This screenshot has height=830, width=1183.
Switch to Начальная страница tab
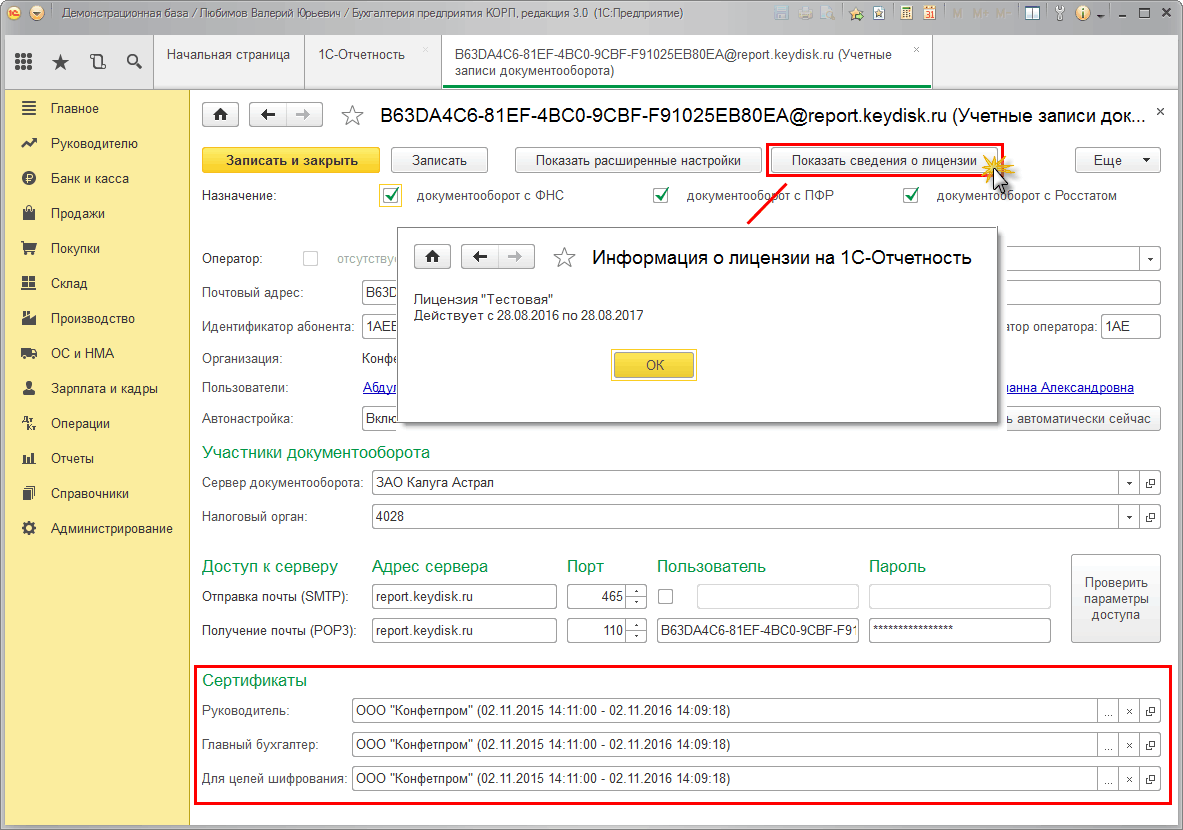[x=228, y=55]
